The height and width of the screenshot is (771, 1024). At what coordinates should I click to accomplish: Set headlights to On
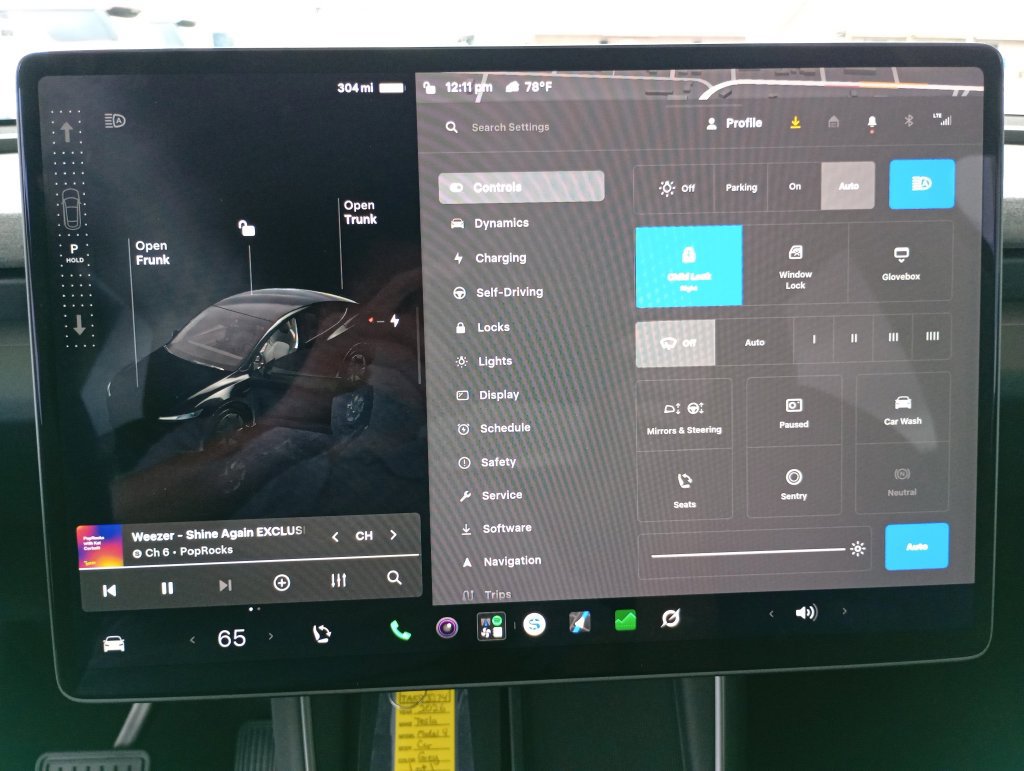pos(794,187)
